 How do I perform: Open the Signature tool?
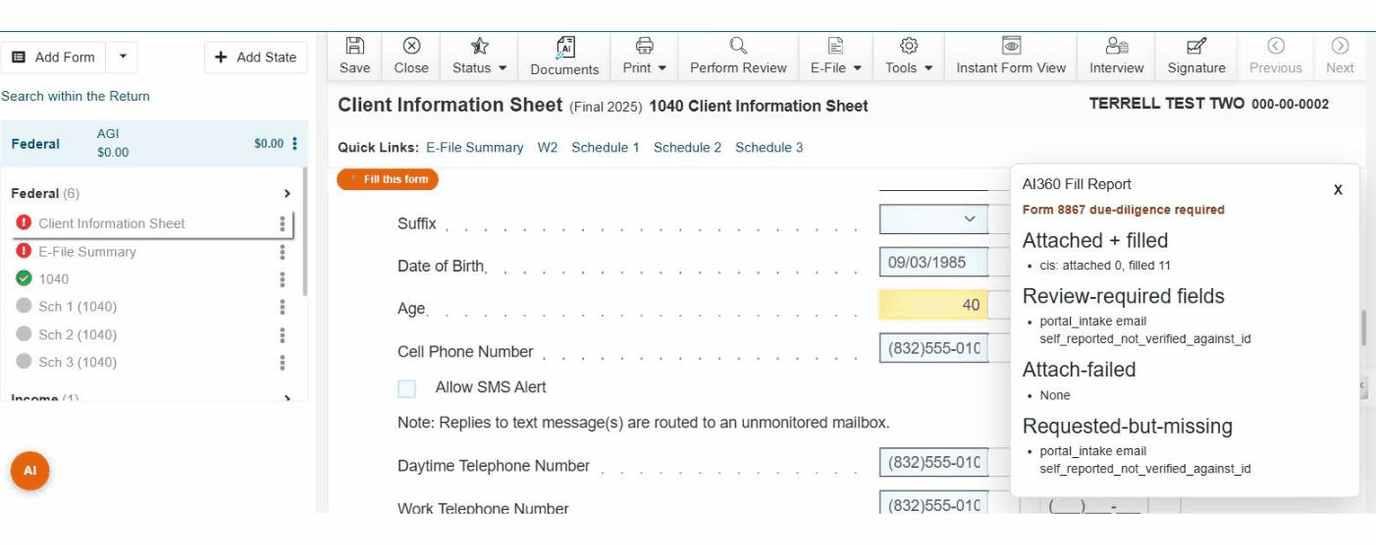(1196, 56)
